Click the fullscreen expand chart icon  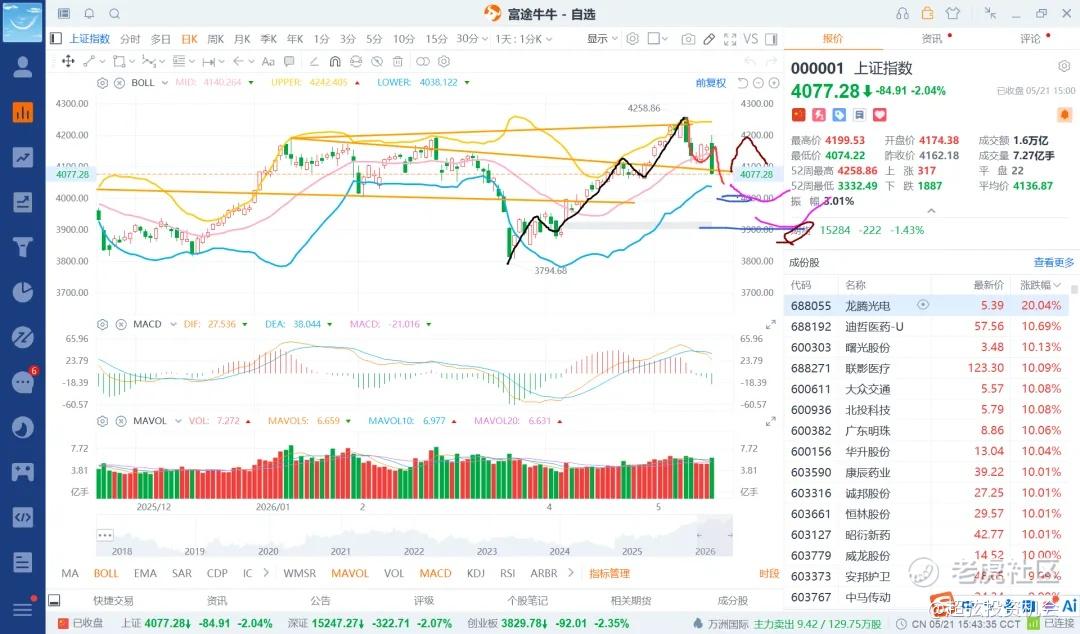click(730, 39)
